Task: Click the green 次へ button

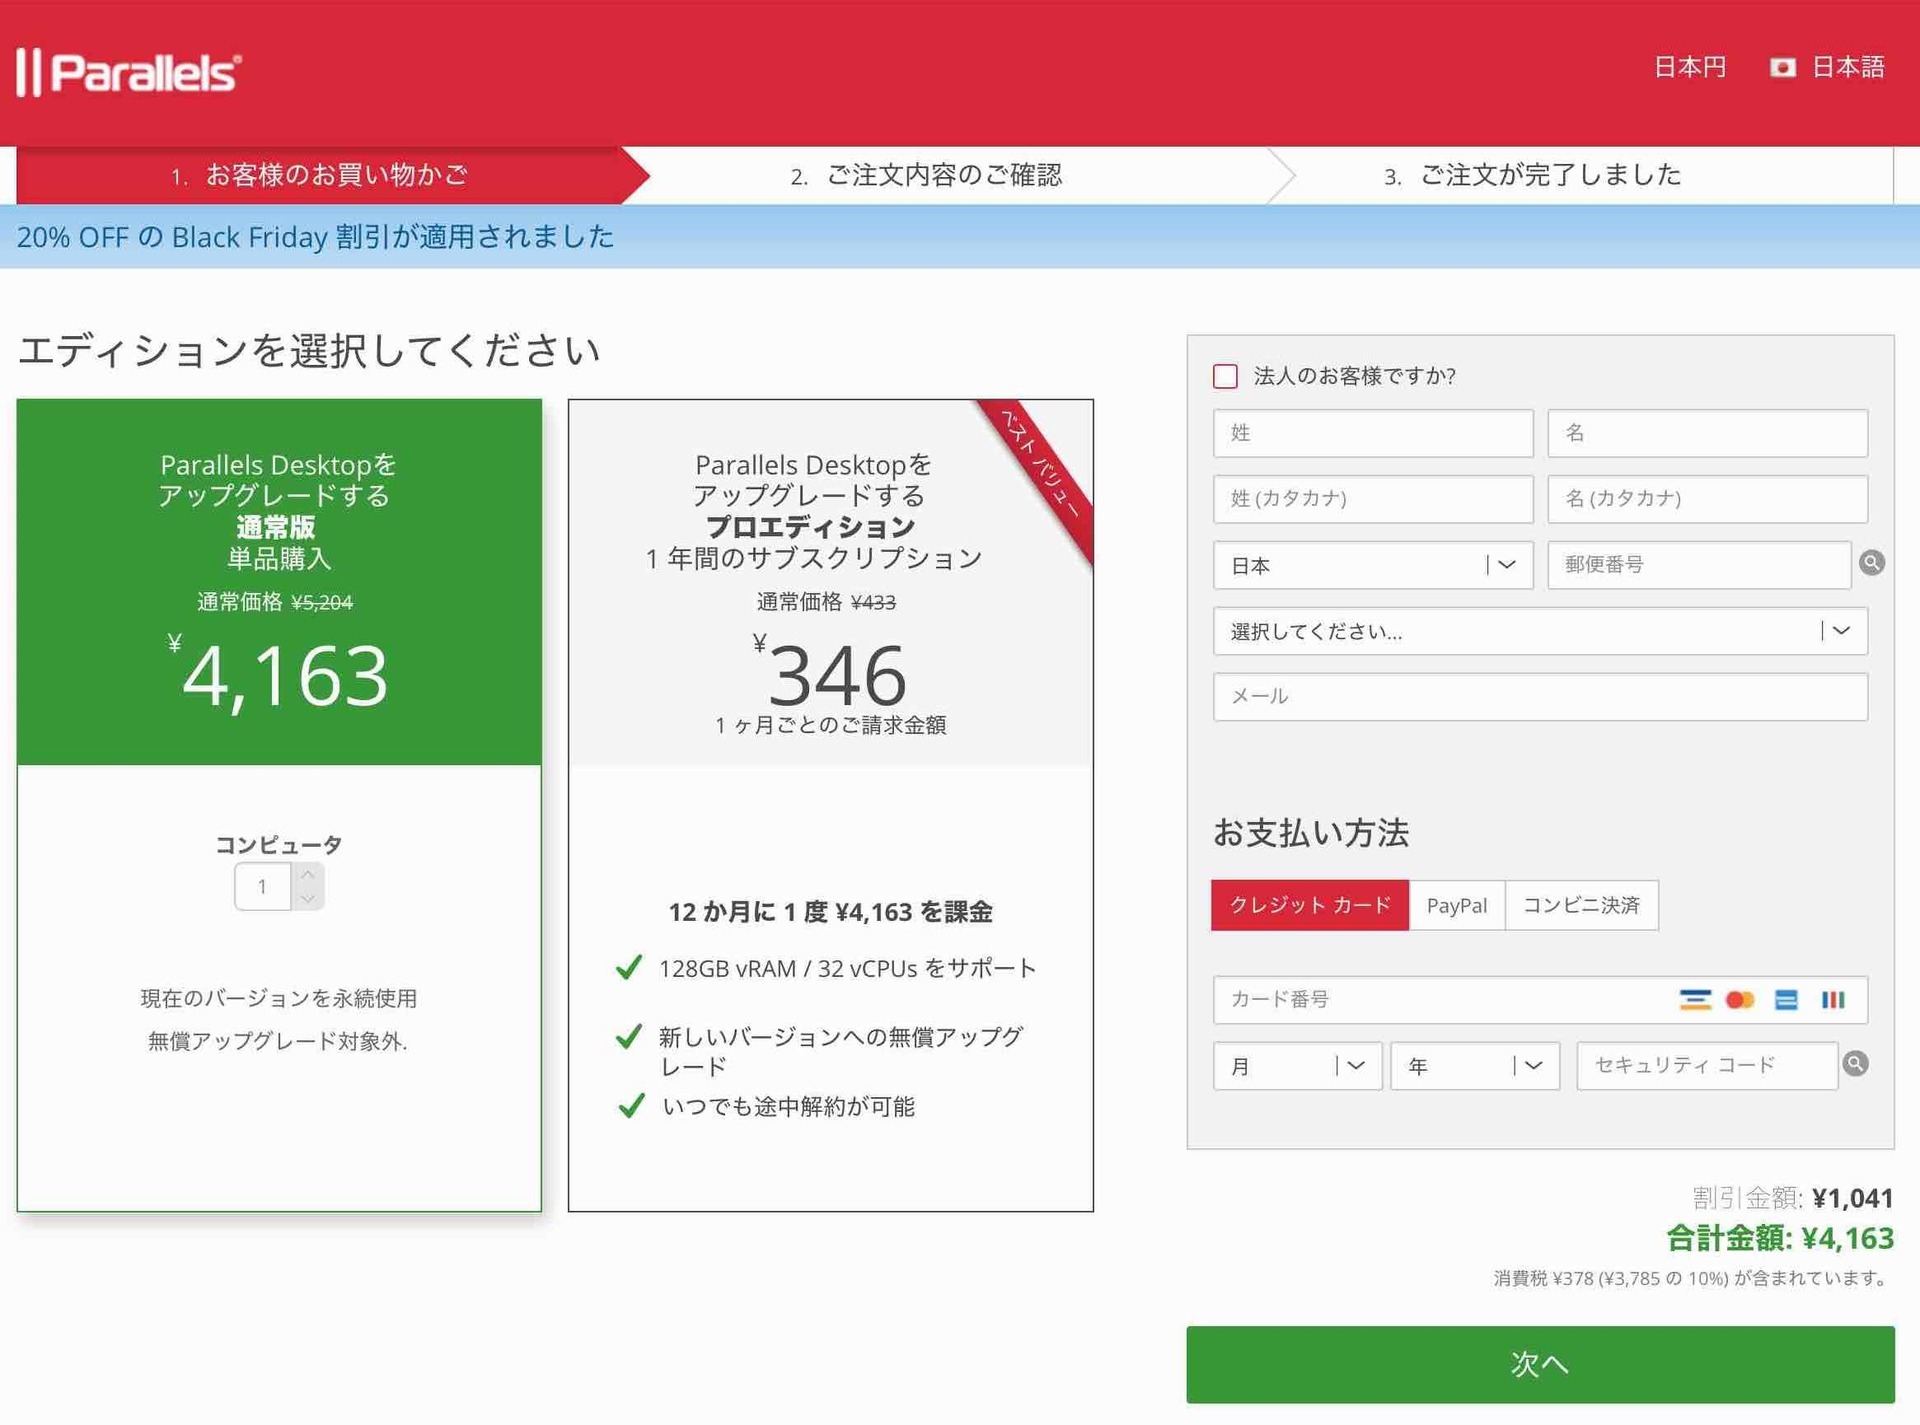Action: click(1540, 1364)
